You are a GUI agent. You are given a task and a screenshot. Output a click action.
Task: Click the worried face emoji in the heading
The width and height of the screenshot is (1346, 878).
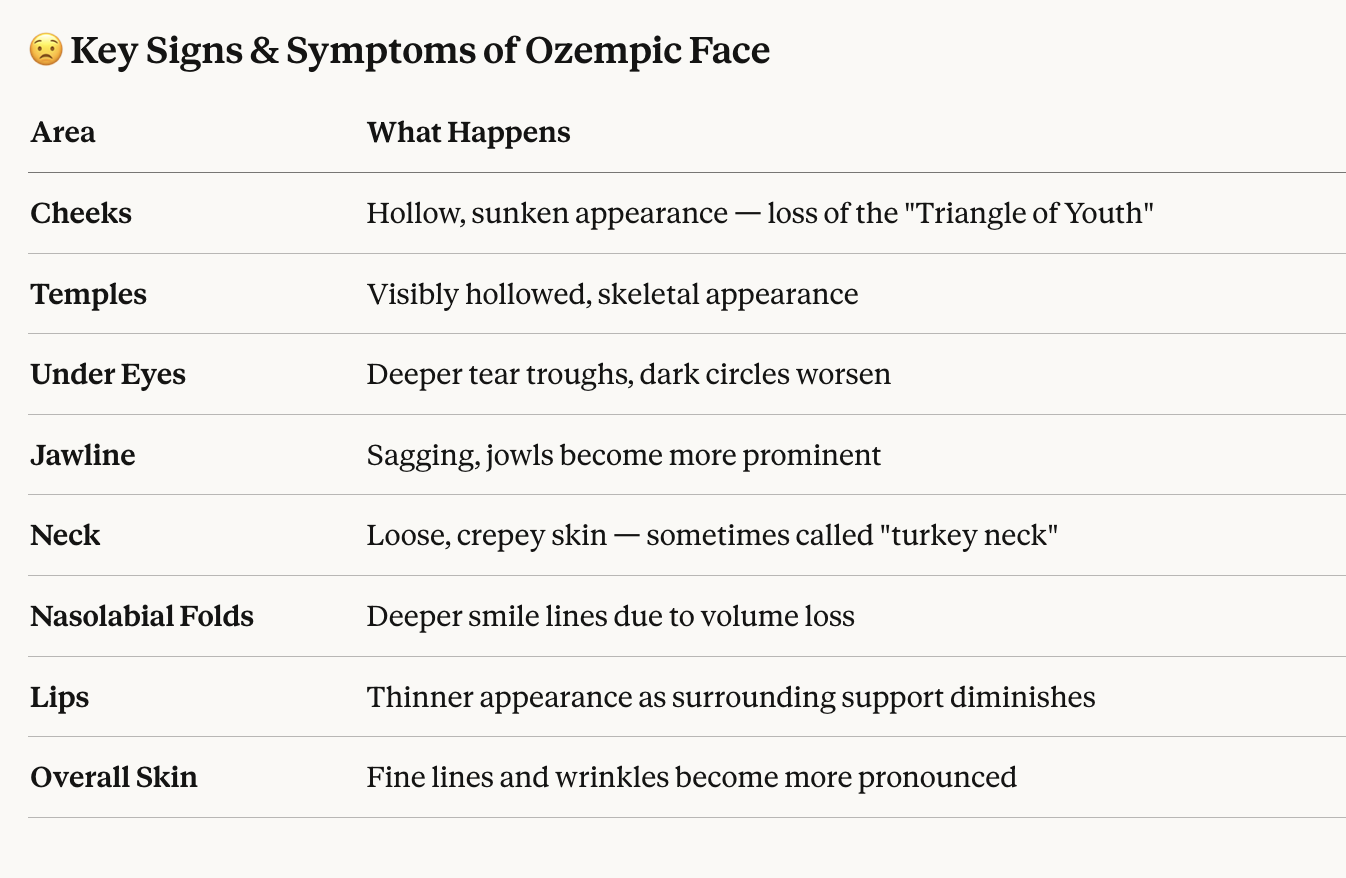point(46,50)
